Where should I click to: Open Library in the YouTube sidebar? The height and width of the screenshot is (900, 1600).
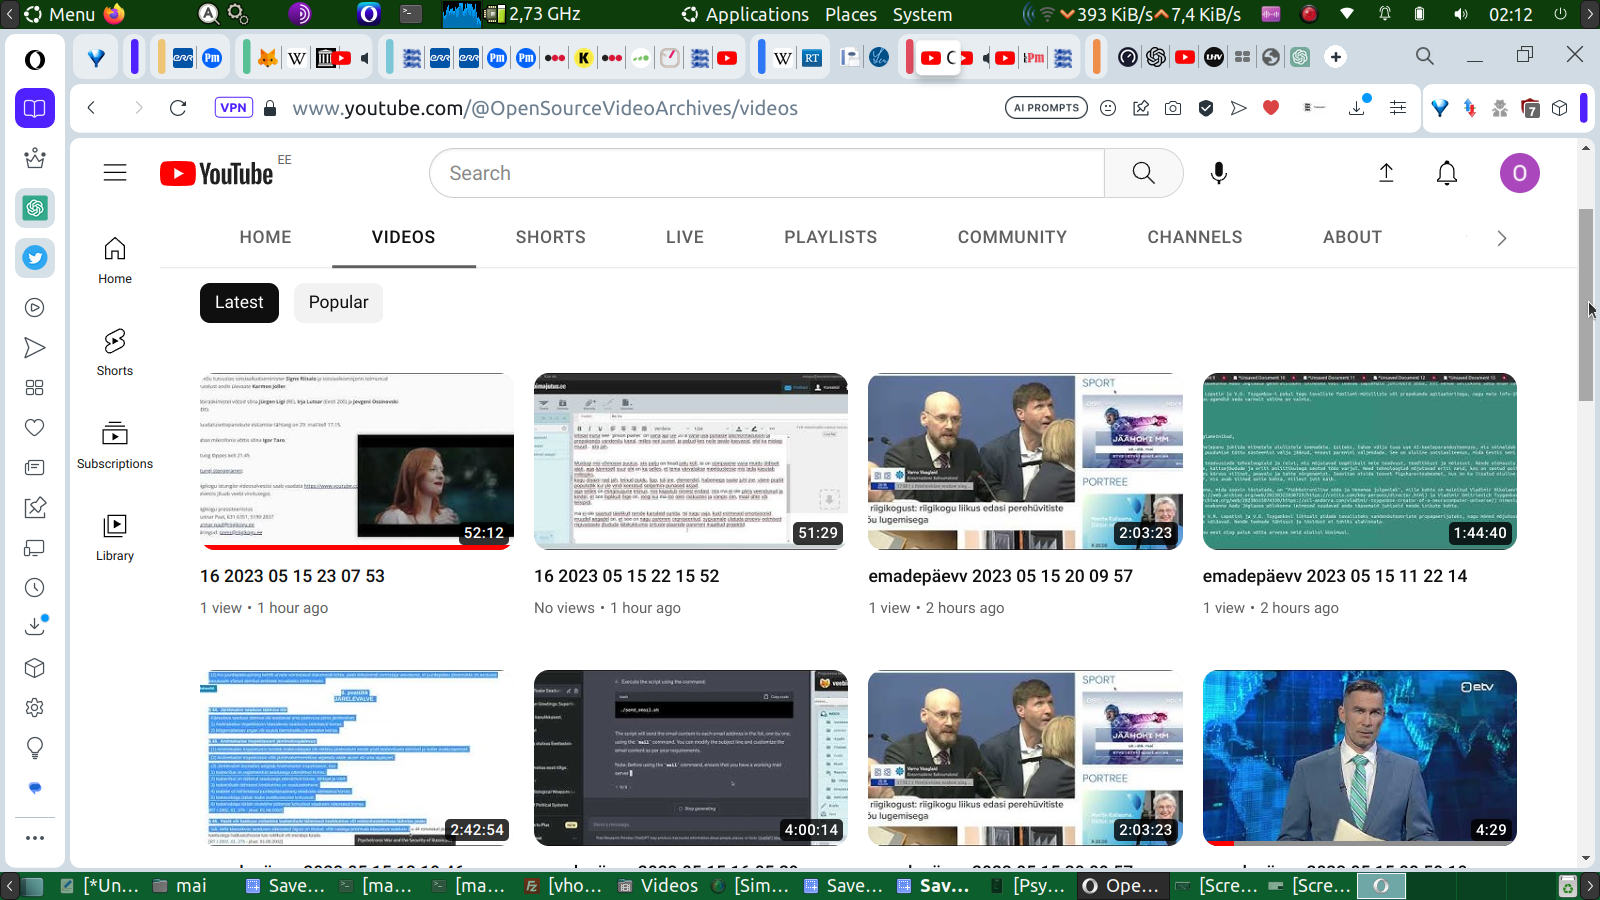pos(115,537)
